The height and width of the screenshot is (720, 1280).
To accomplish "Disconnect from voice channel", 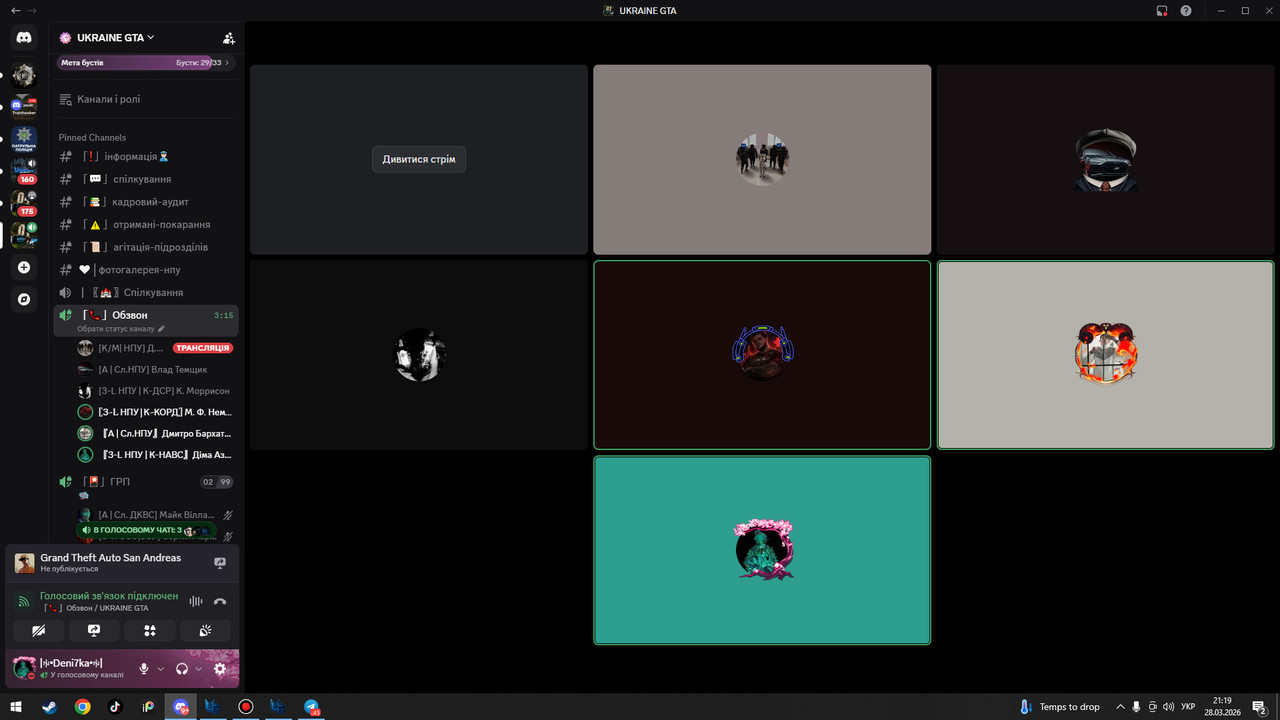I will [x=220, y=601].
